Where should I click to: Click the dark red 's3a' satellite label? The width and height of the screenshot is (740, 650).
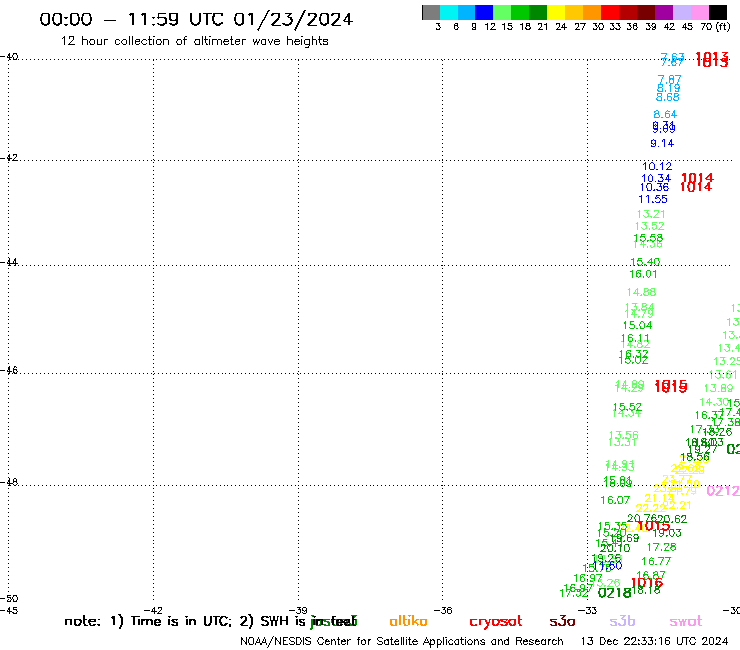pyautogui.click(x=562, y=622)
